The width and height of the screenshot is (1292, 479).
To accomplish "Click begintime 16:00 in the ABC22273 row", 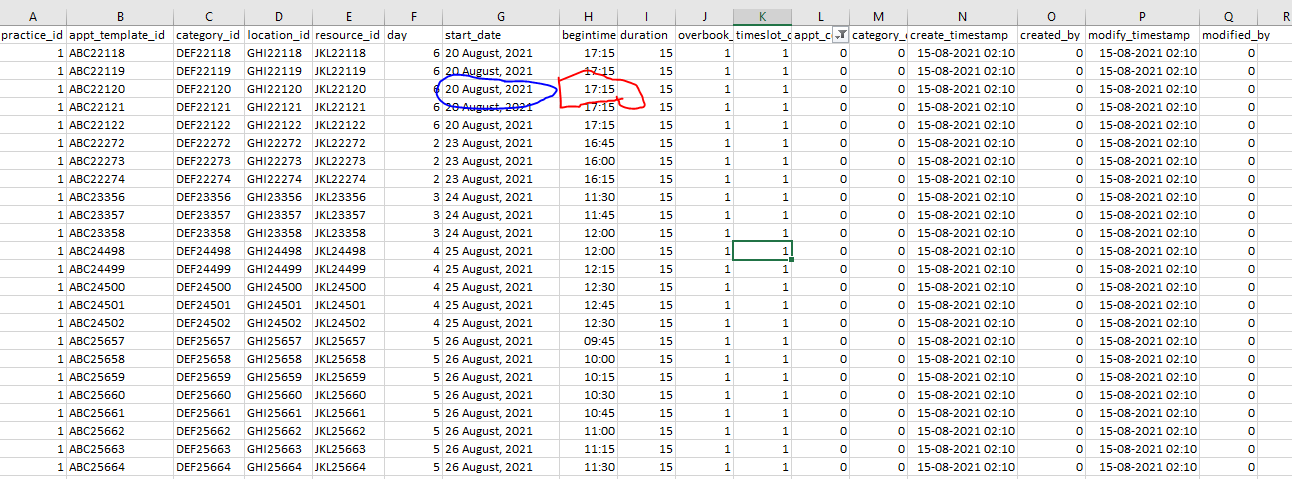I will [x=588, y=161].
